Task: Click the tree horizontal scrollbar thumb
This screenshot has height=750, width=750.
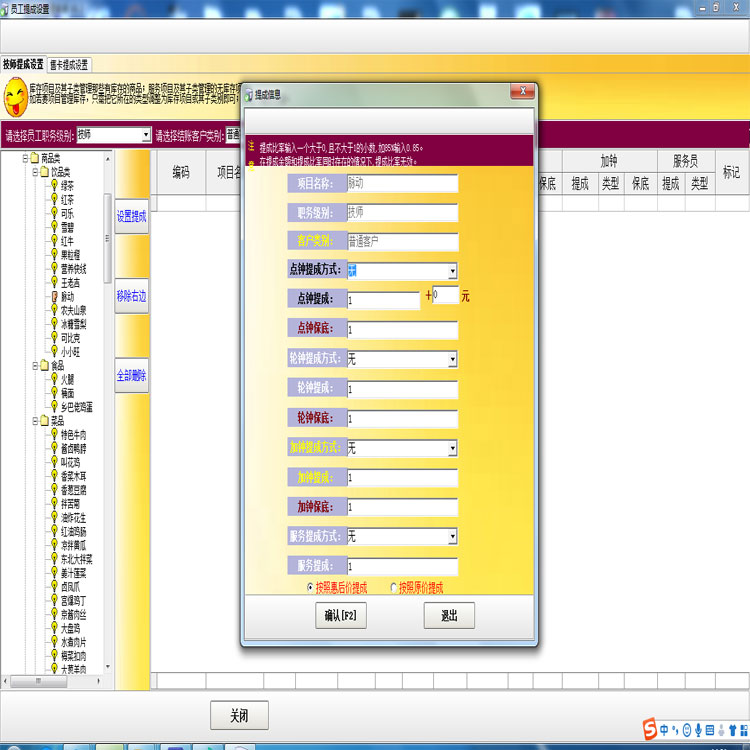Action: [x=38, y=681]
